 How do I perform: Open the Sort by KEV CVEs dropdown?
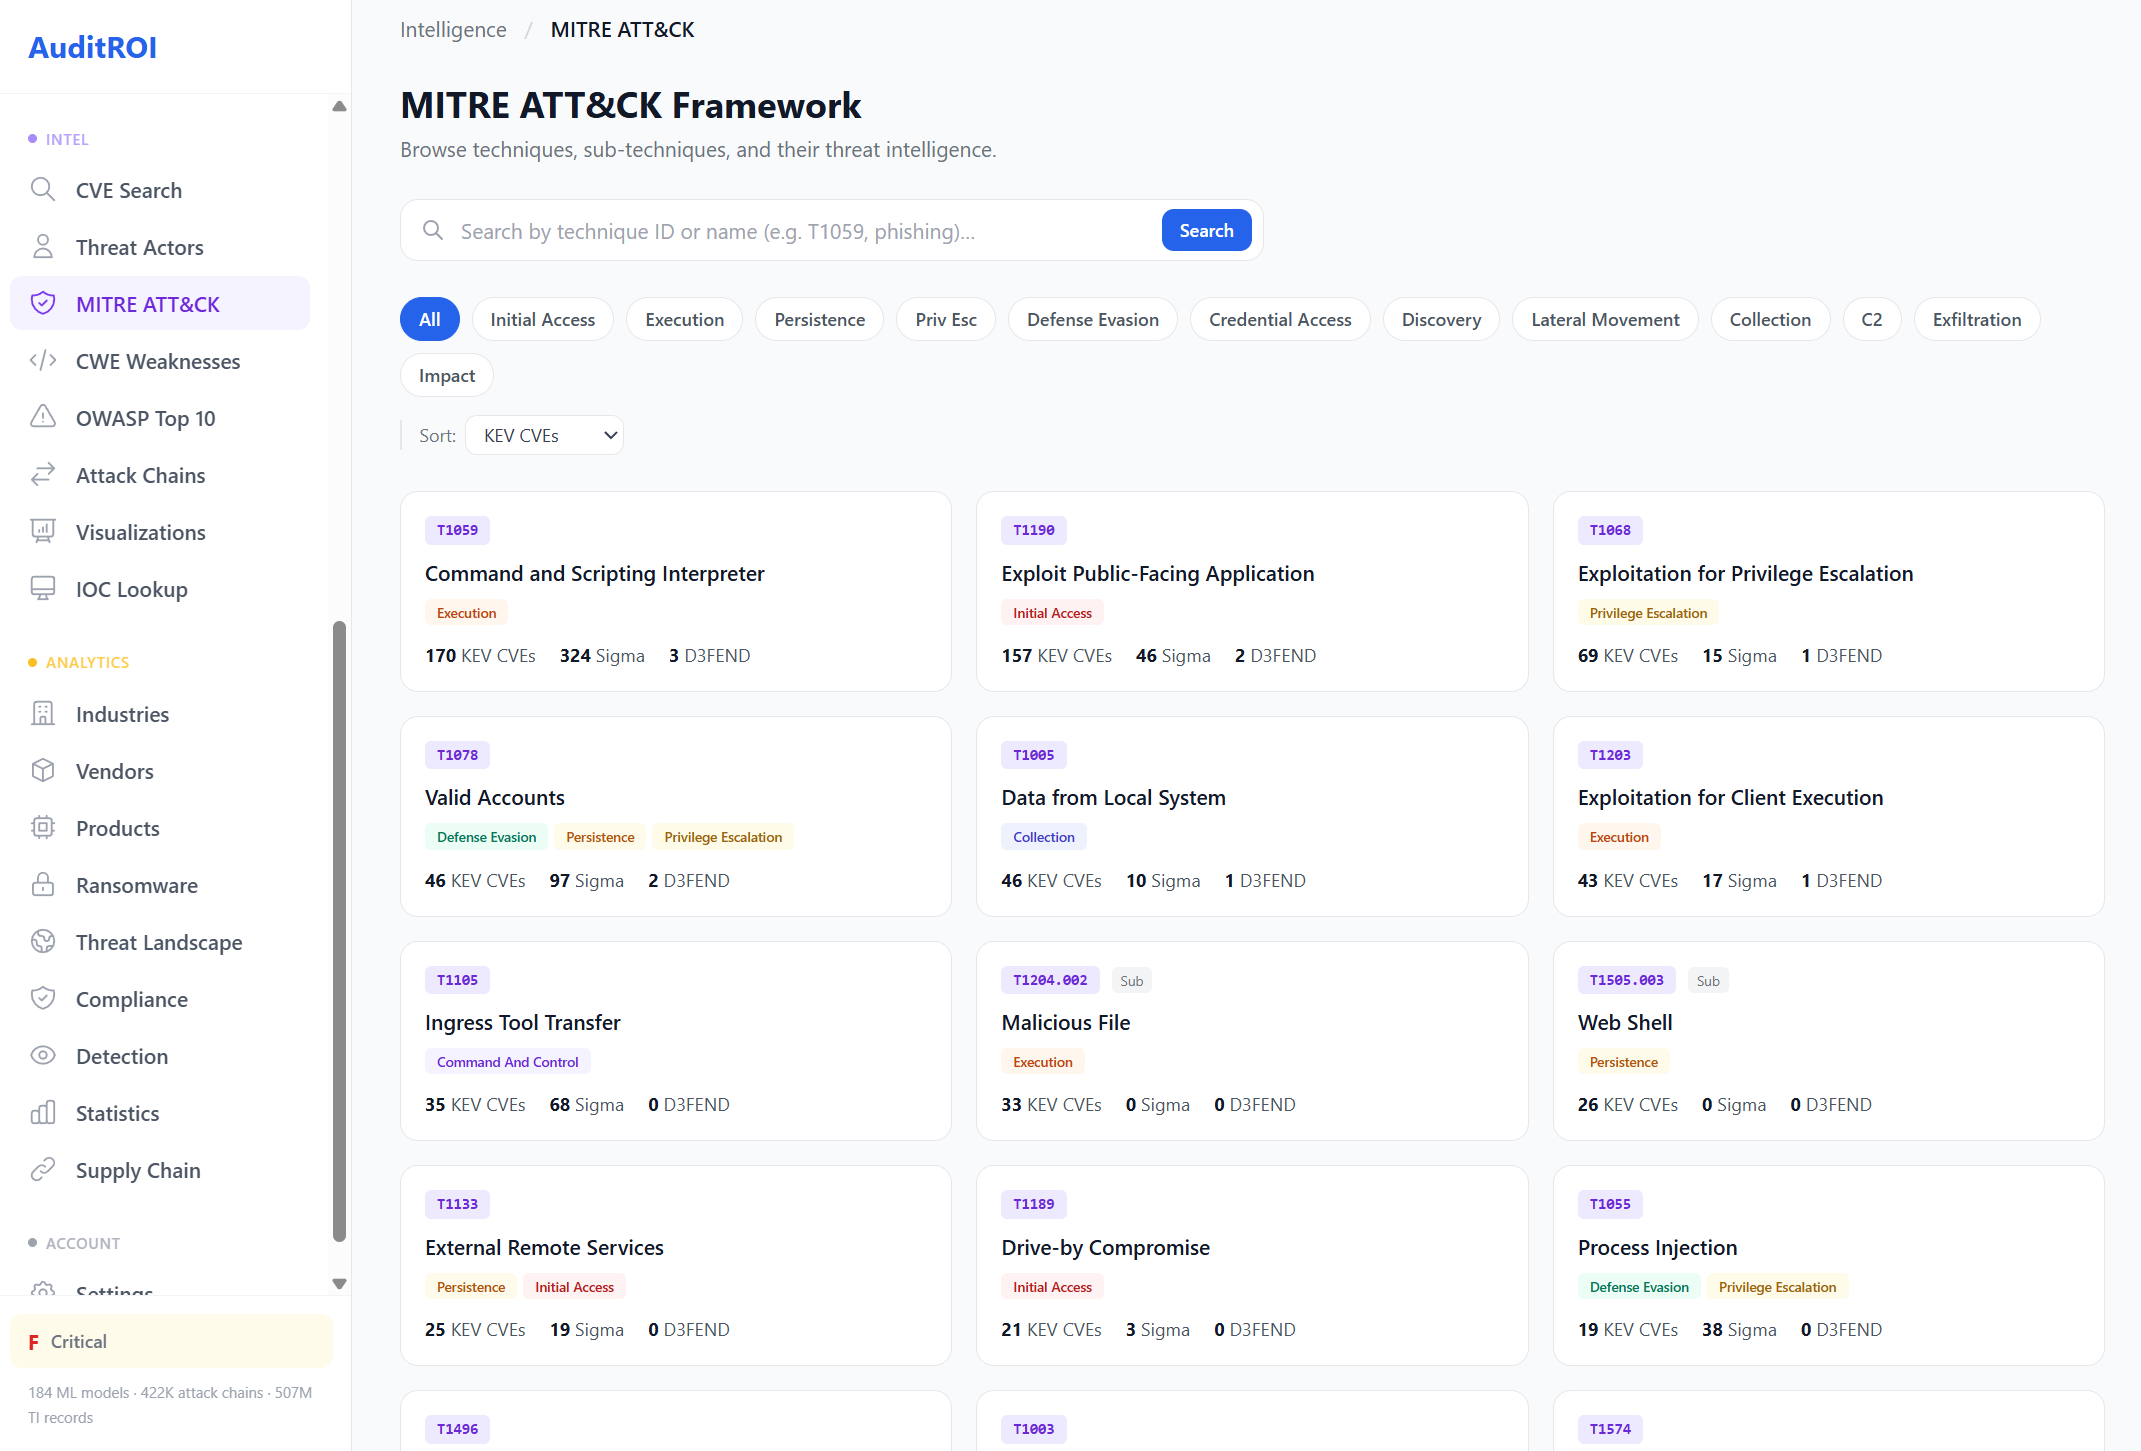pyautogui.click(x=544, y=435)
